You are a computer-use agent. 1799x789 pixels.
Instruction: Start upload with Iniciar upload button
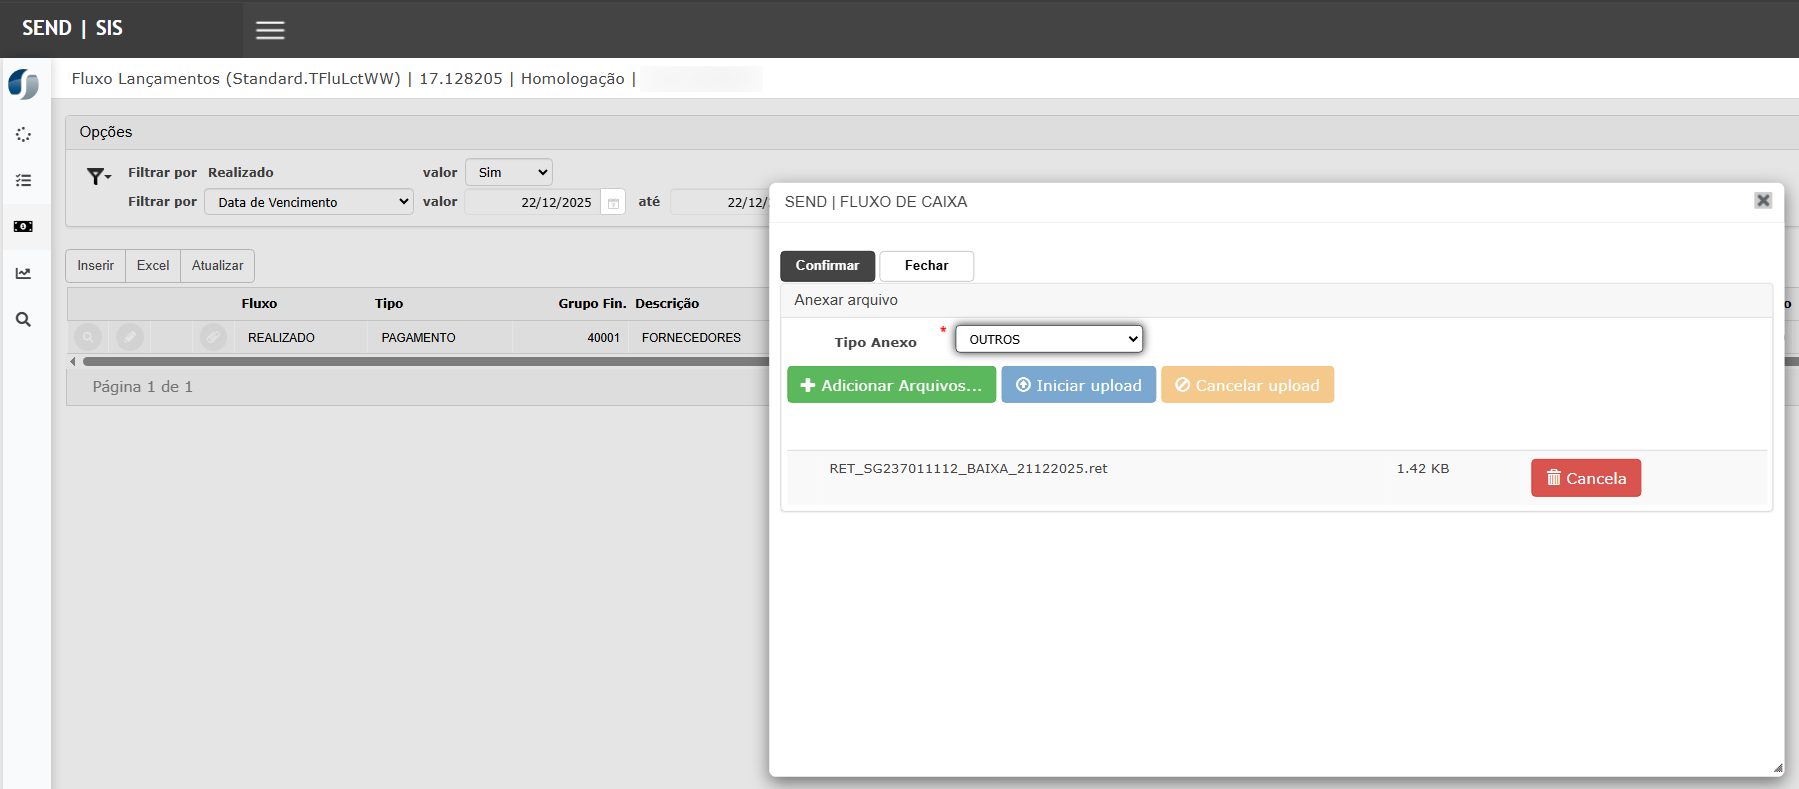pyautogui.click(x=1078, y=385)
